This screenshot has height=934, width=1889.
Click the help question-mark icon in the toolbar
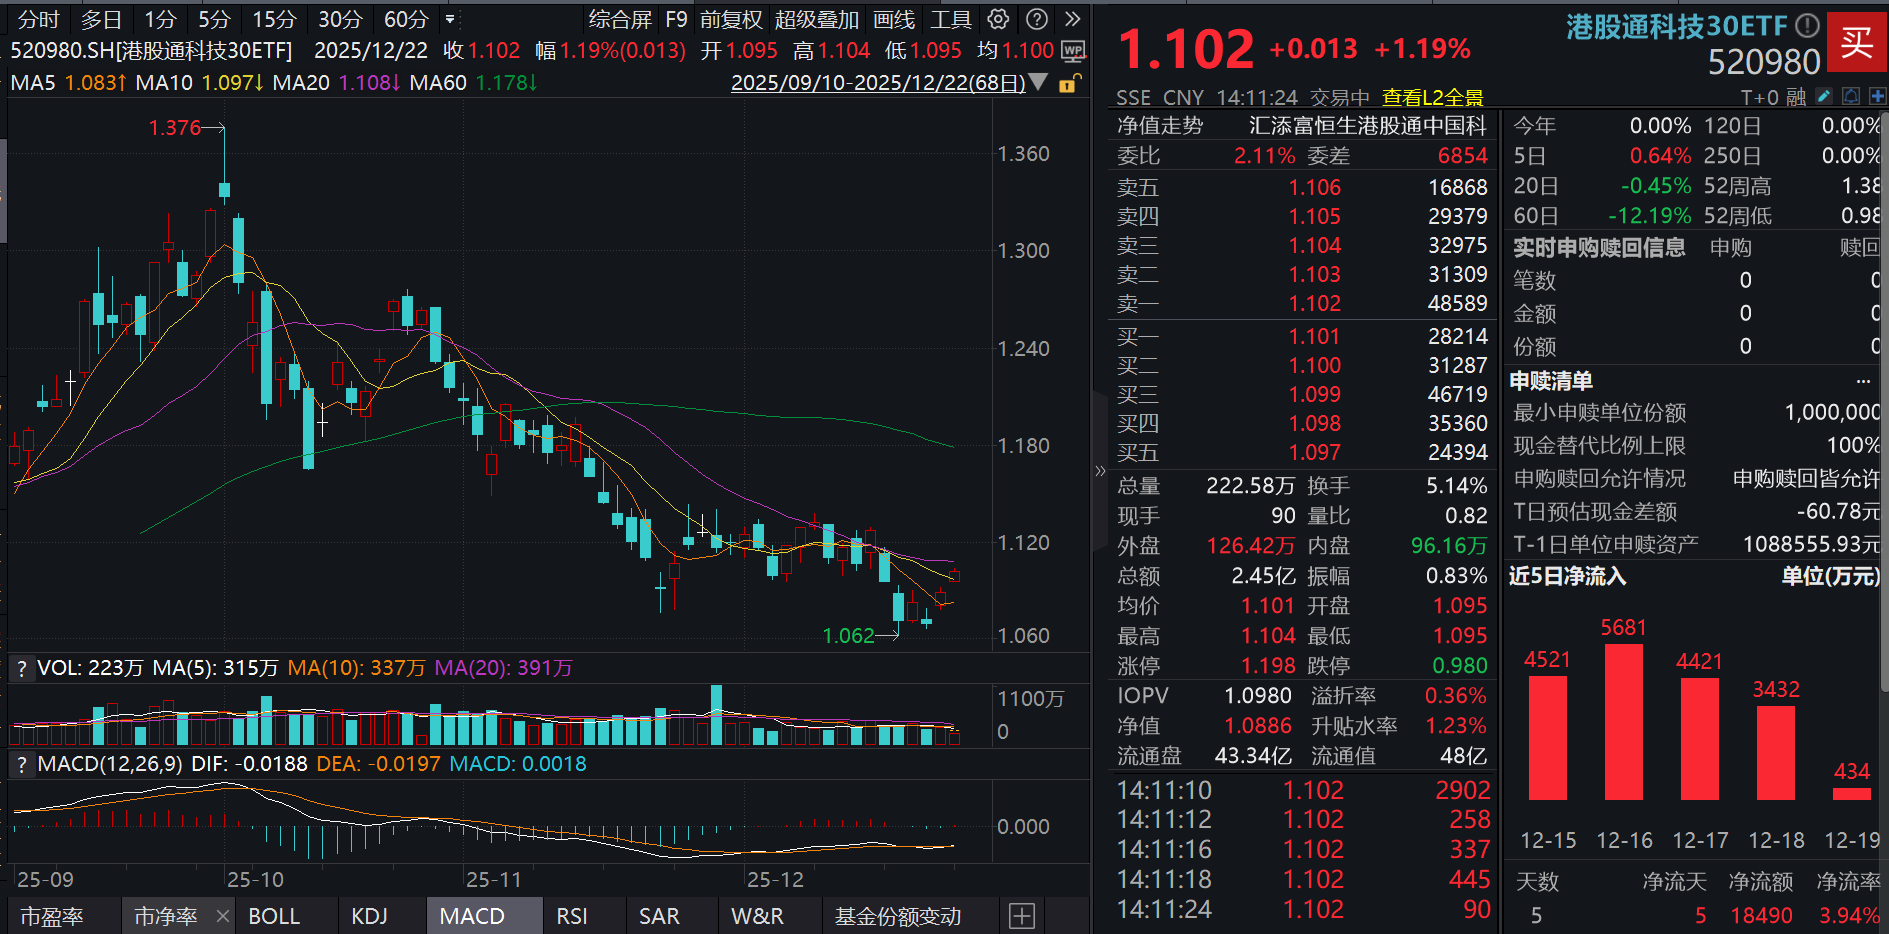[1037, 19]
